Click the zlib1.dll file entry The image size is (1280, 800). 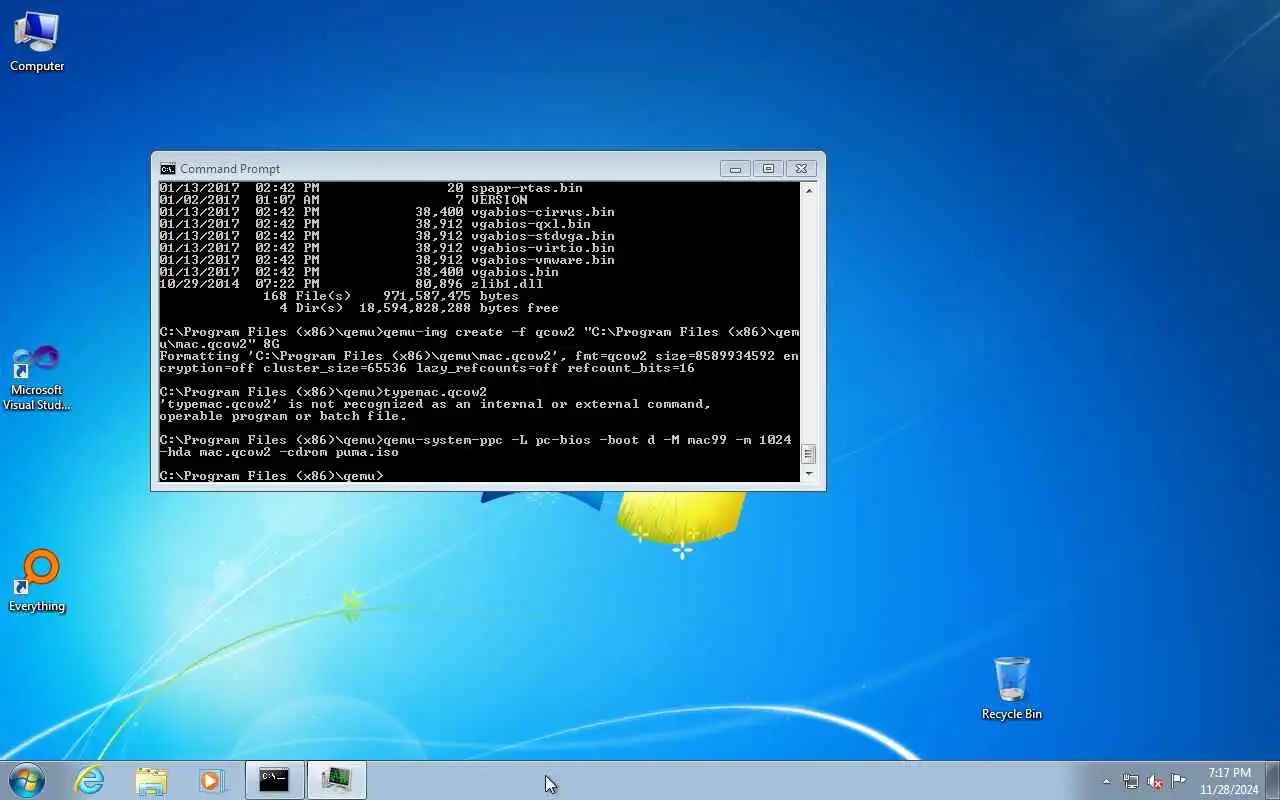tap(351, 284)
